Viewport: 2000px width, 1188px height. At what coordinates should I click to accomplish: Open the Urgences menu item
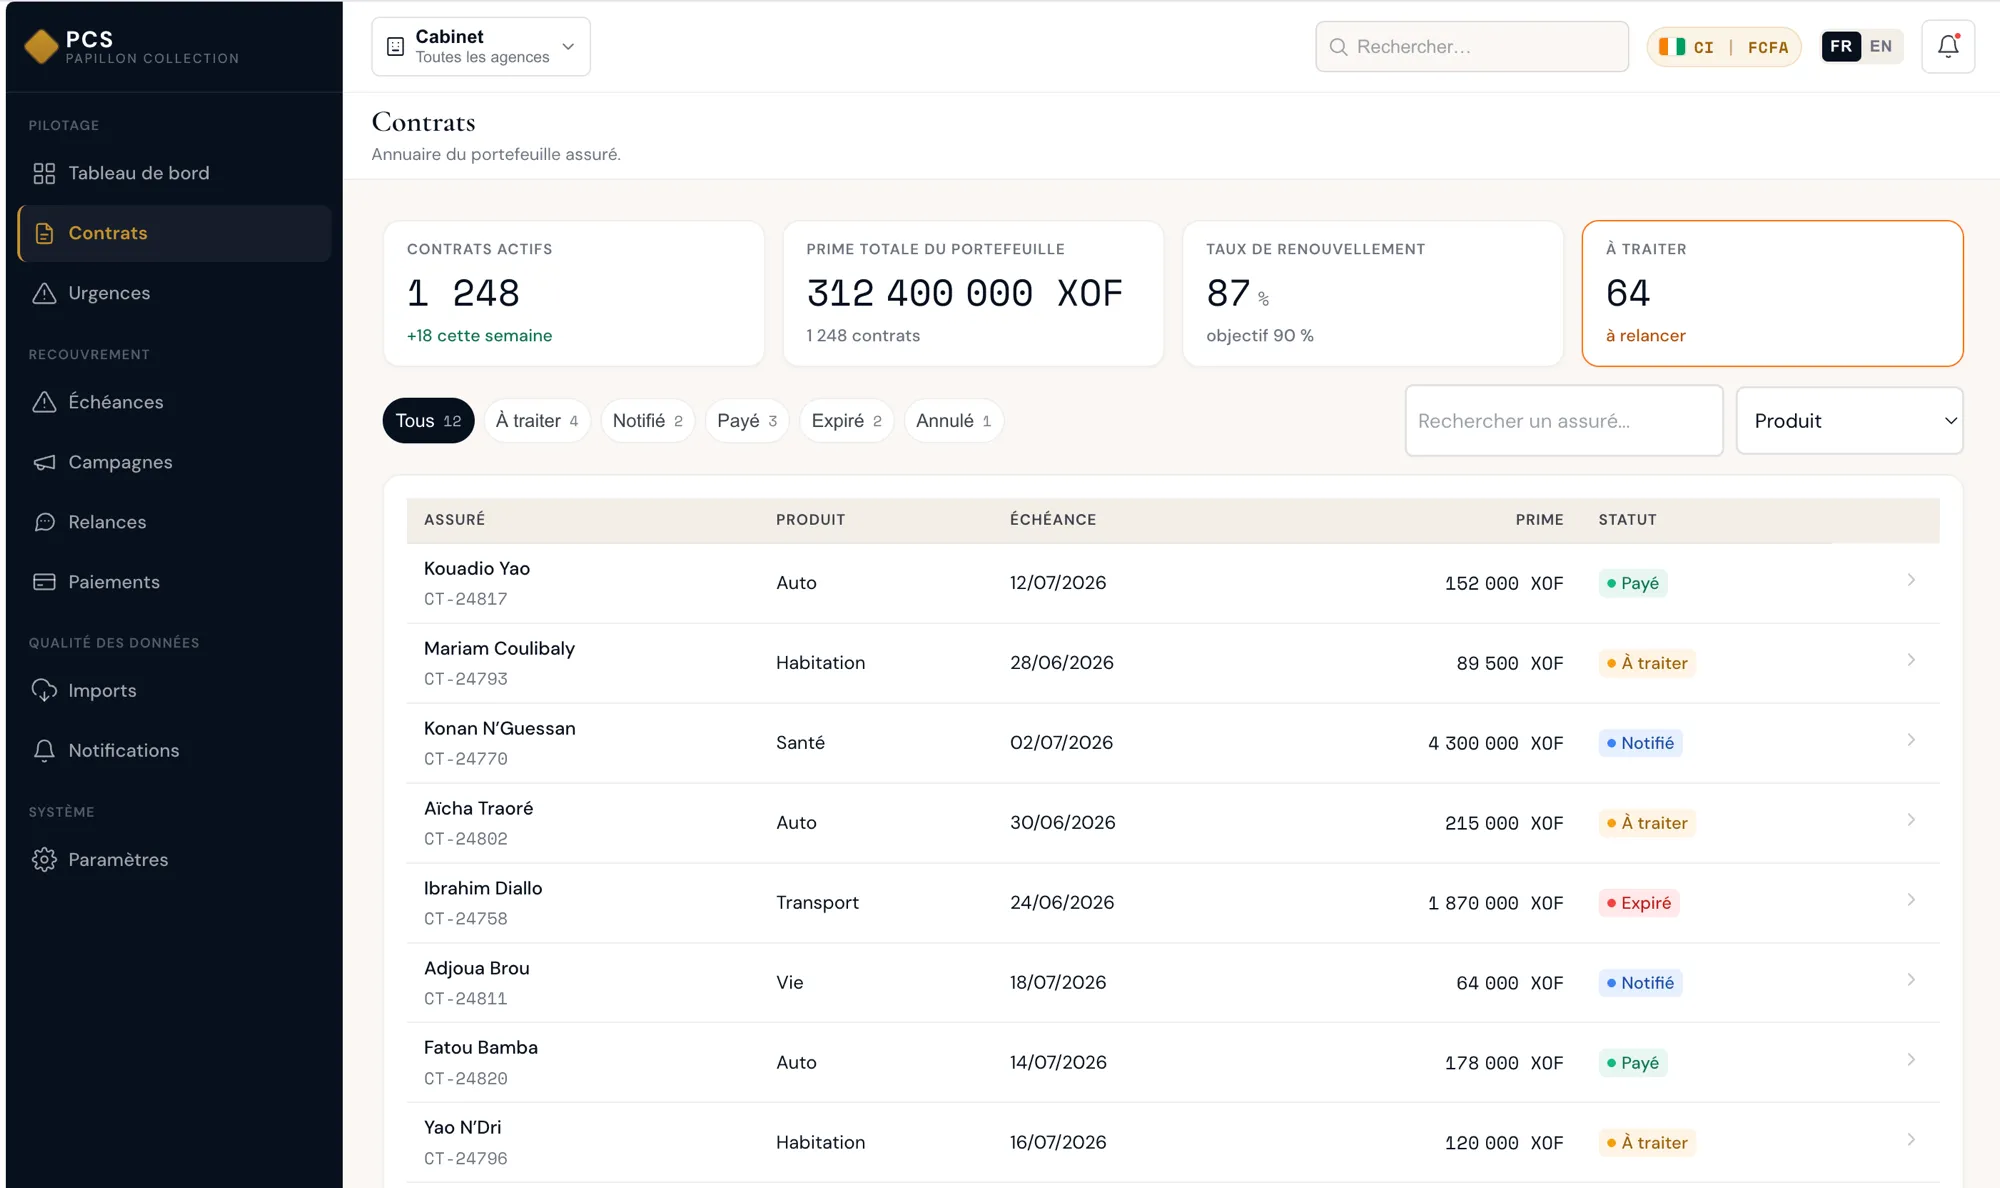pyautogui.click(x=174, y=293)
